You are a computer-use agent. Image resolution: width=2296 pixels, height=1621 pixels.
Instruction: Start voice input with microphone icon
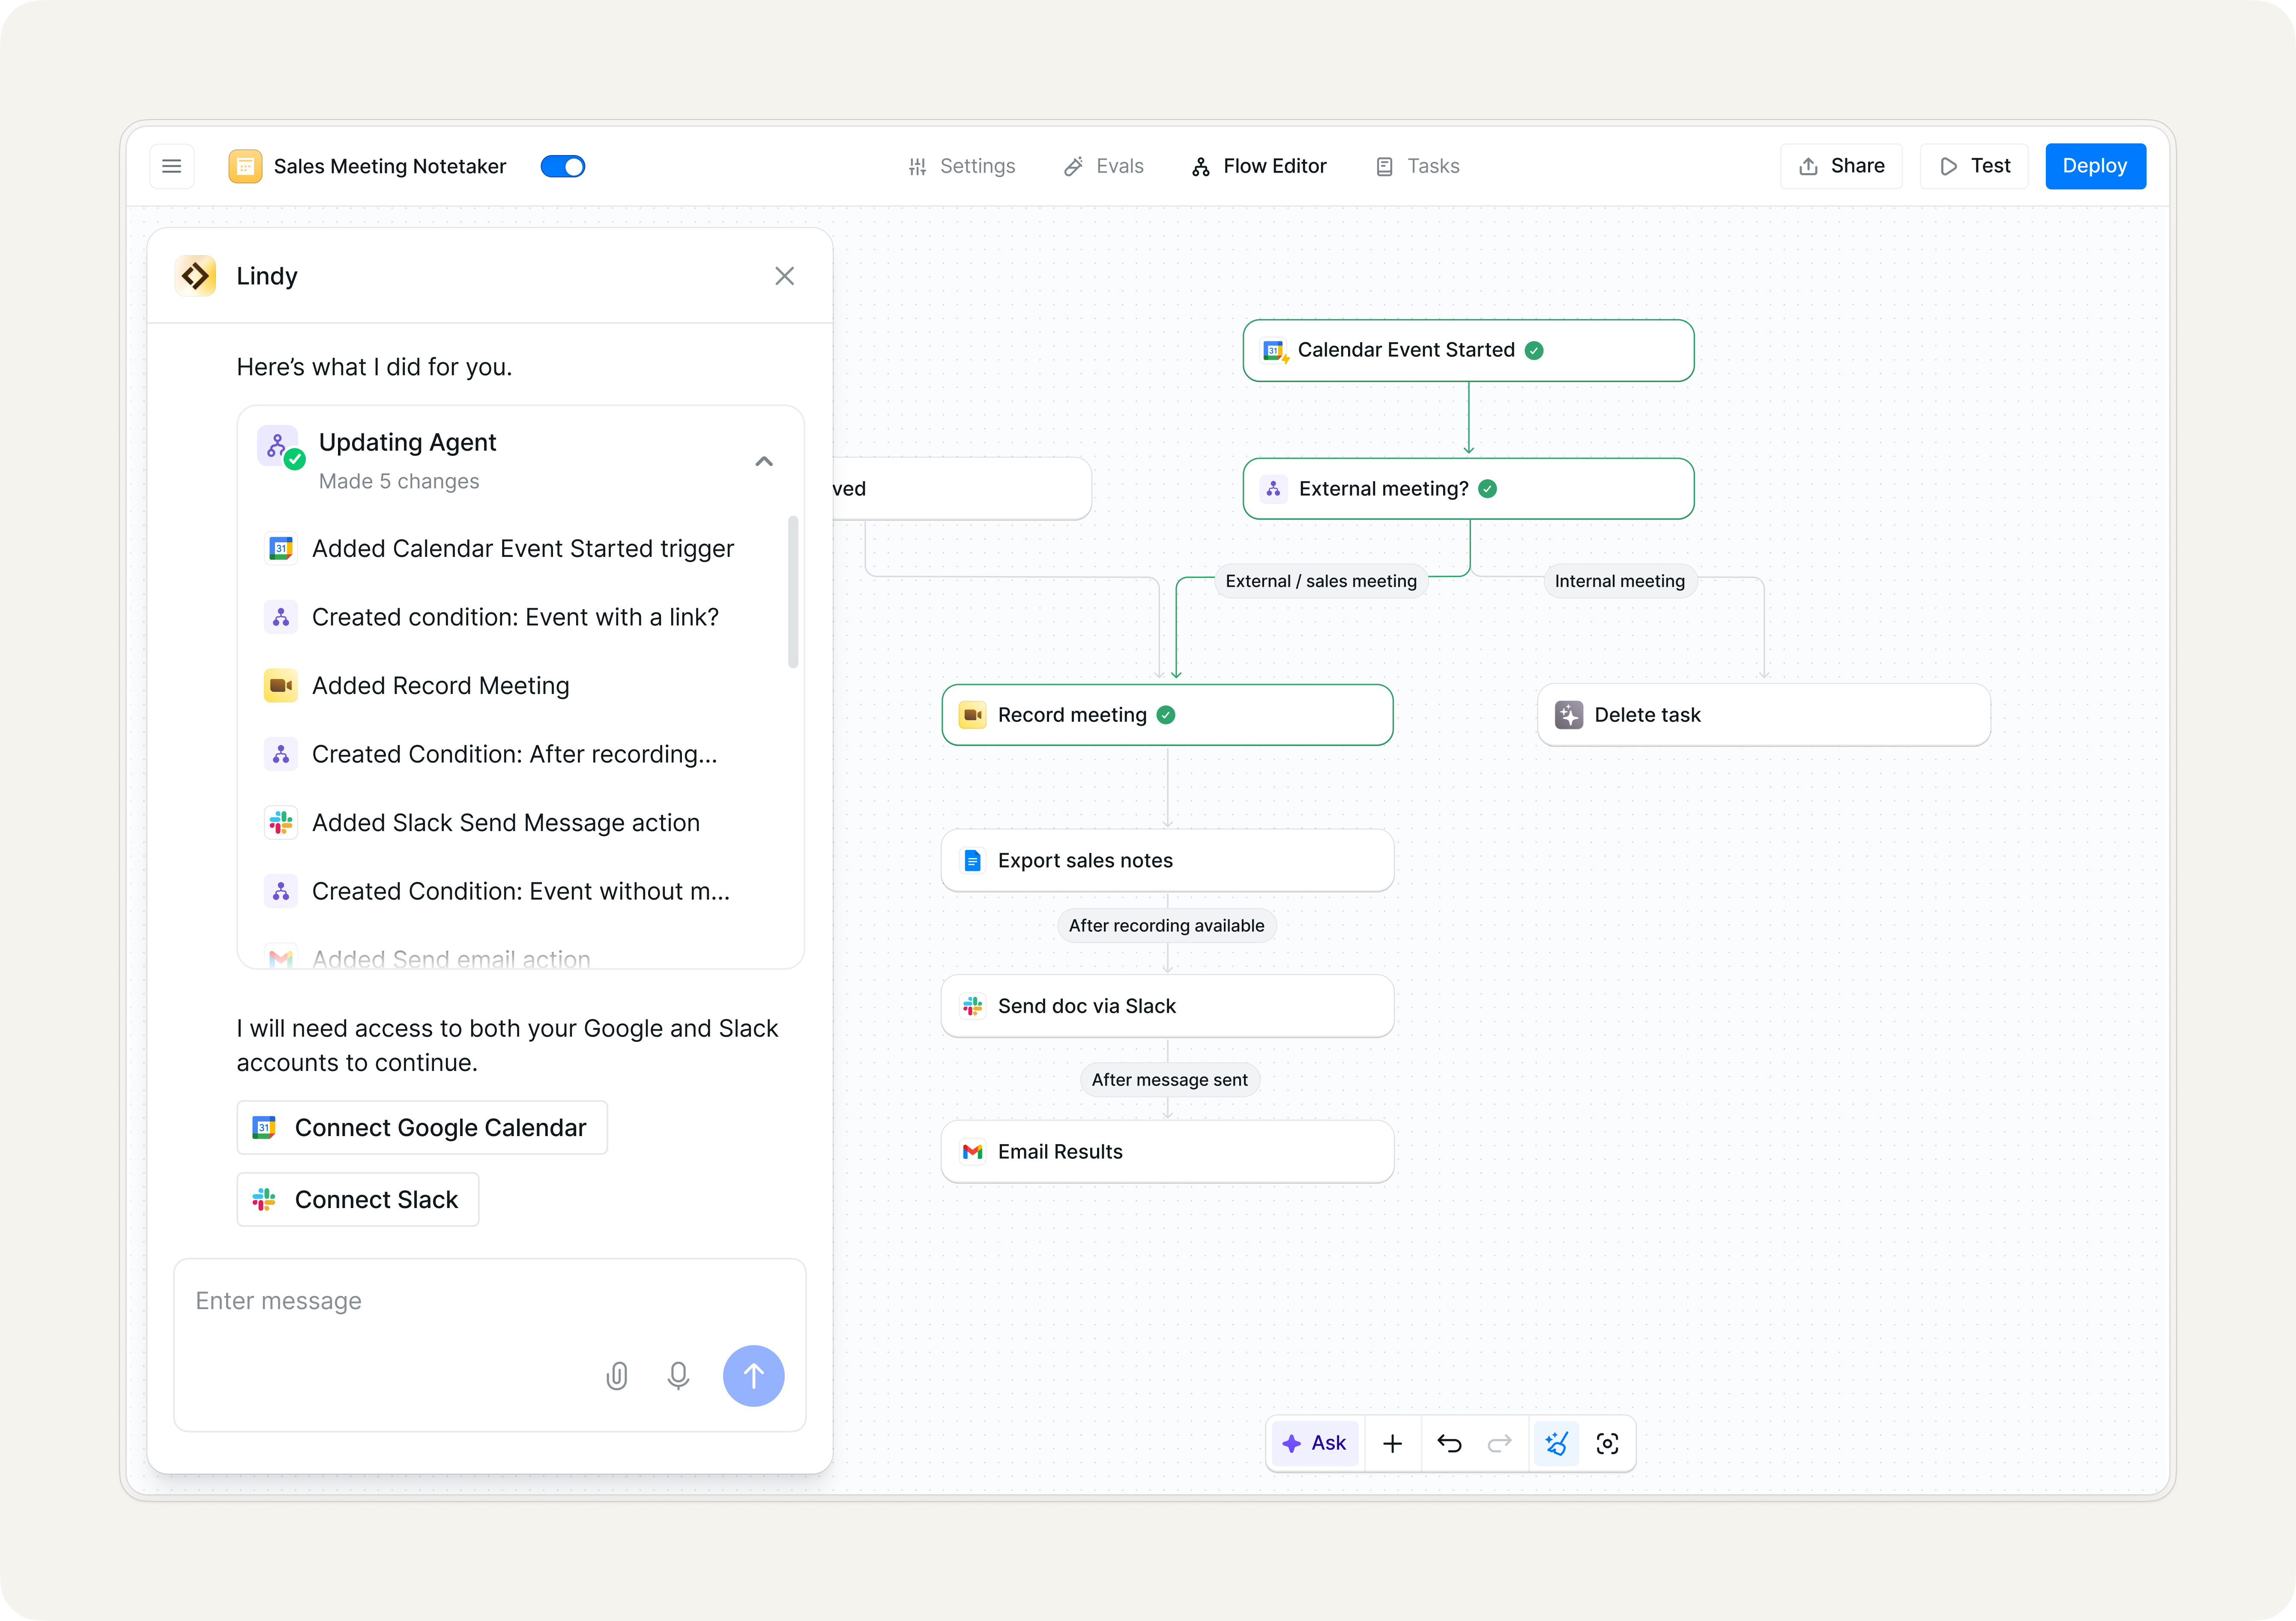click(678, 1376)
